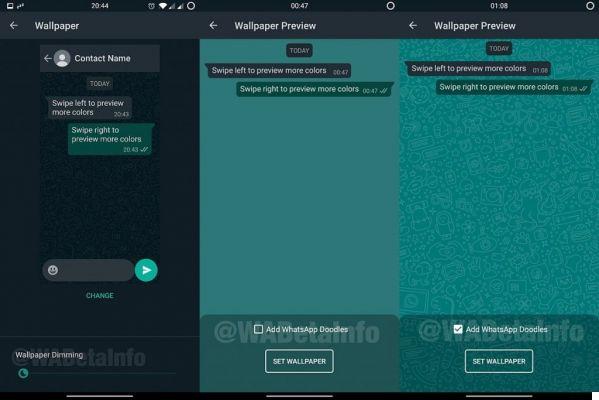
Task: Tap Wi-Fi icon in status bar
Action: click(x=163, y=6)
